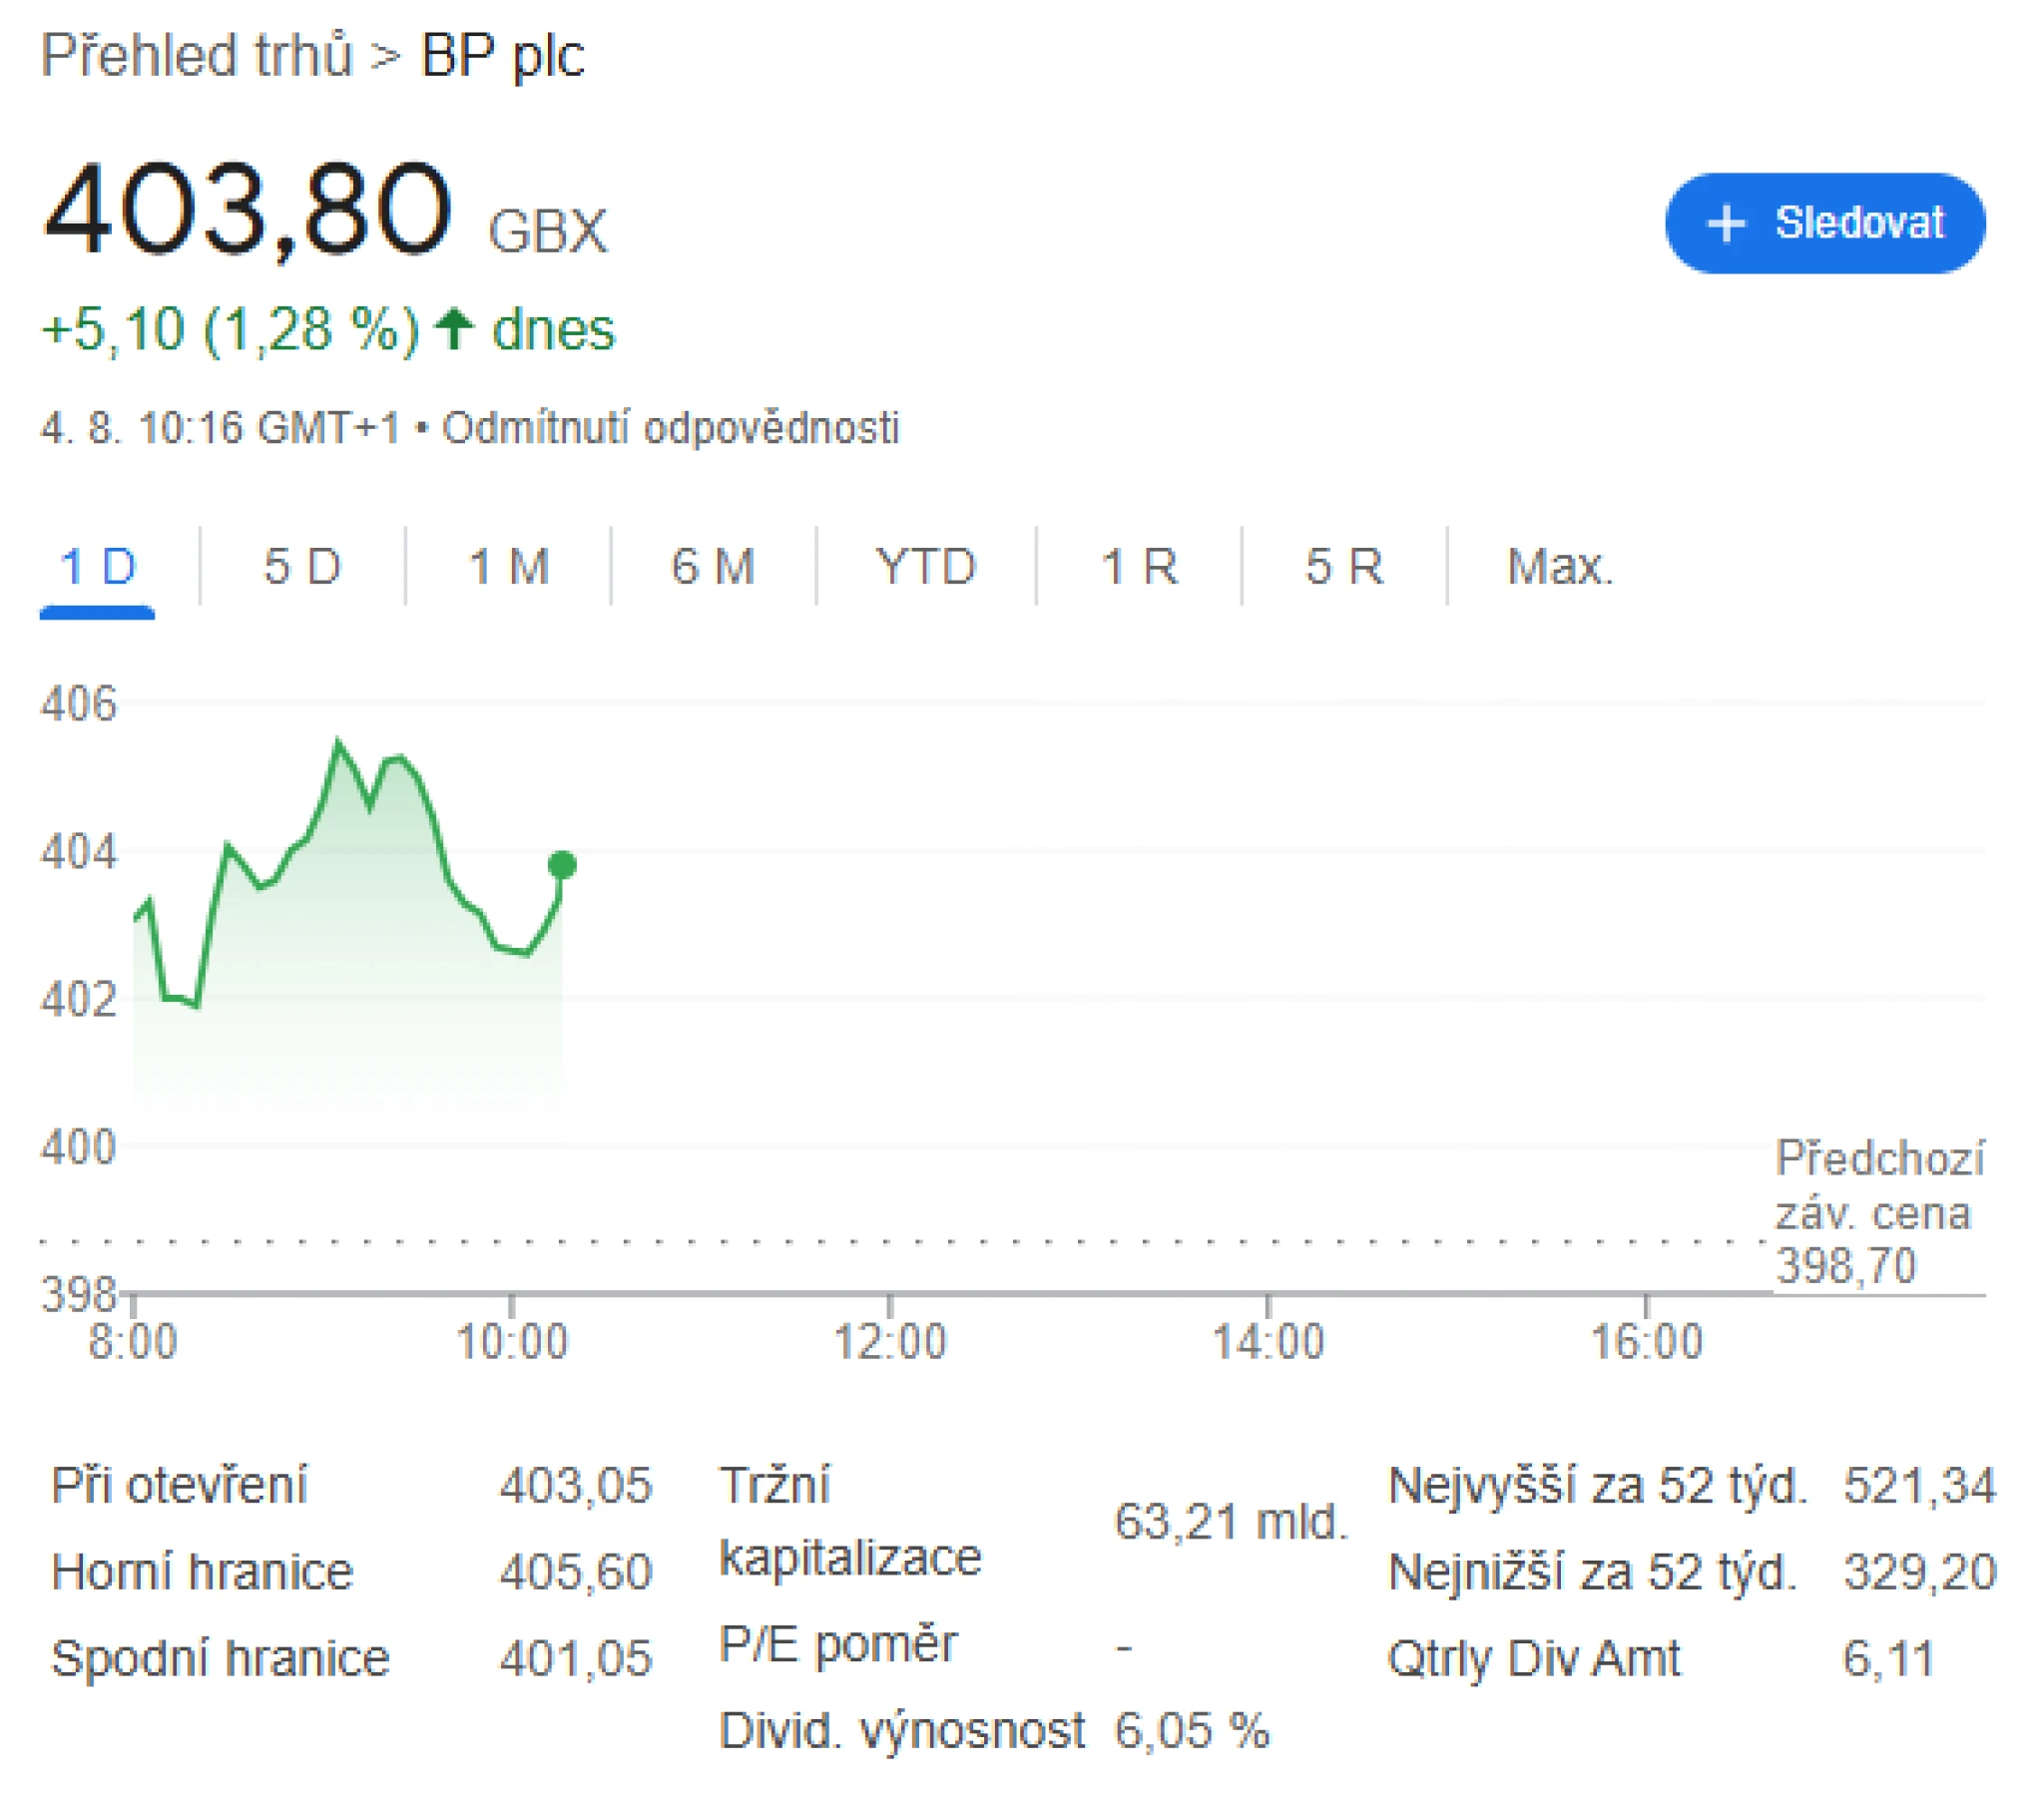Click the Spodní hranice value 401,05
Screen dimensions: 2044x1802
tap(576, 1658)
